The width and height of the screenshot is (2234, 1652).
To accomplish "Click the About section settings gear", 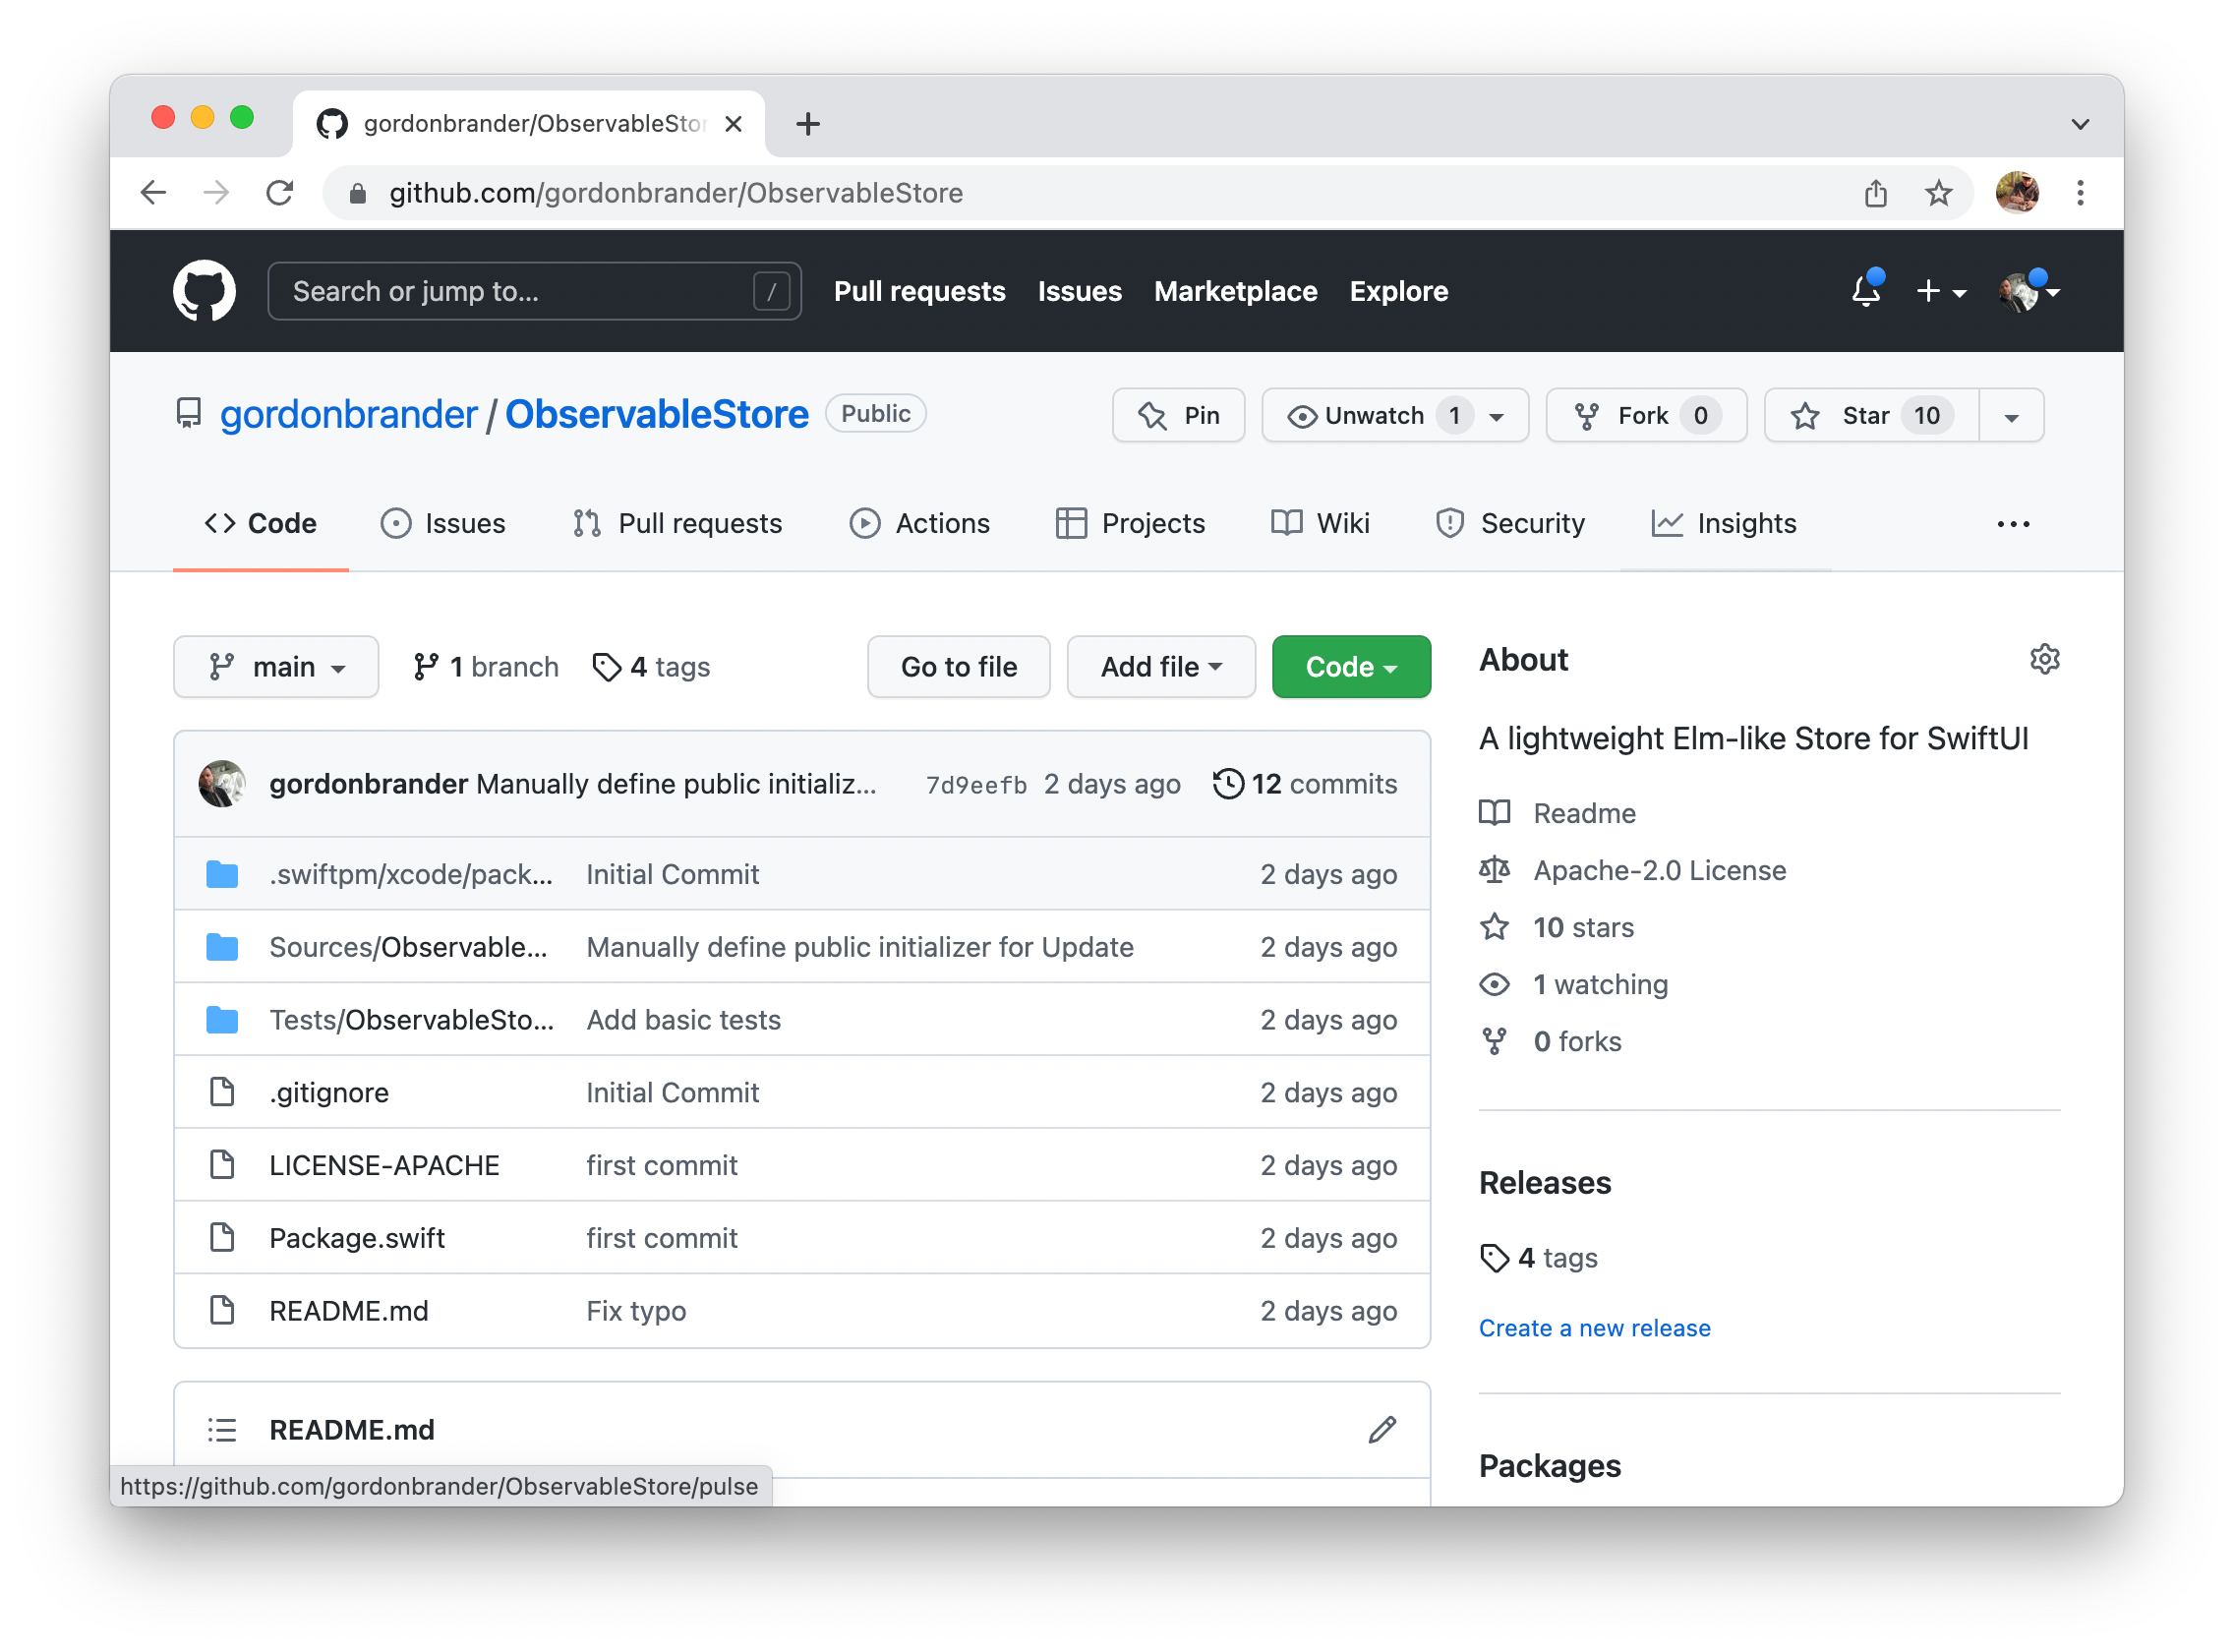I will pos(2044,660).
